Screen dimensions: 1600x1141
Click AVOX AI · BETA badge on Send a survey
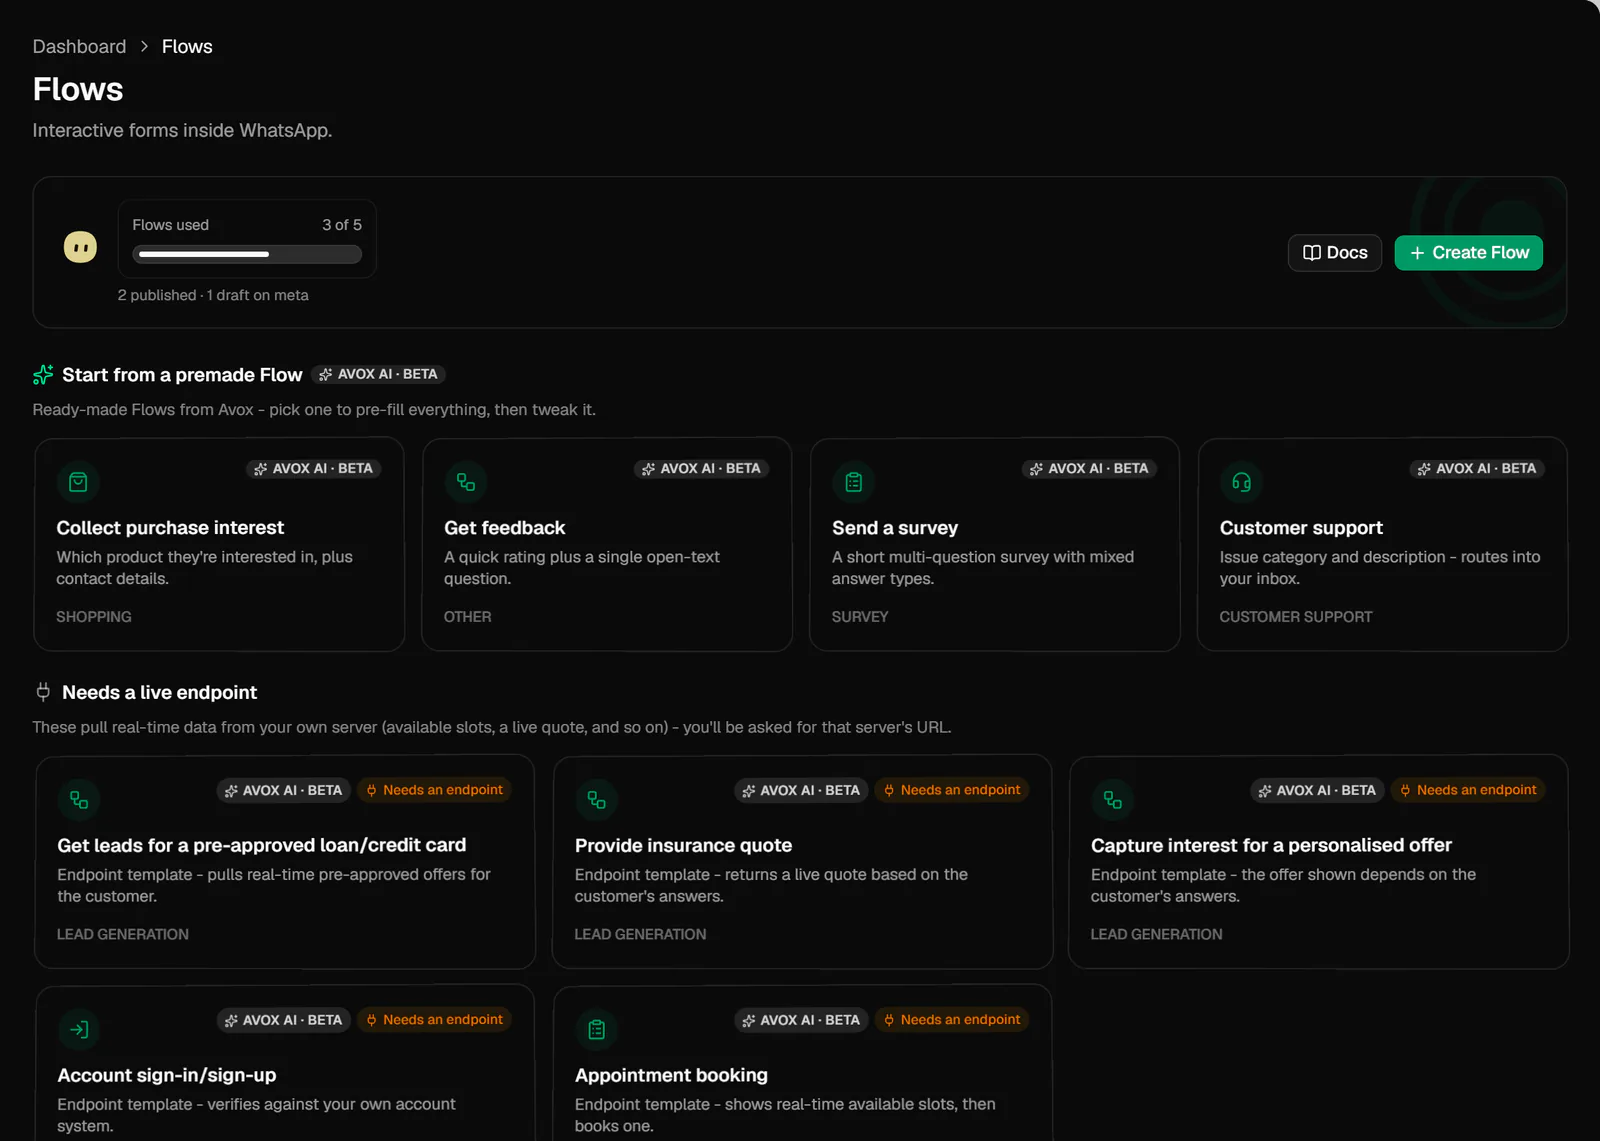(x=1089, y=468)
